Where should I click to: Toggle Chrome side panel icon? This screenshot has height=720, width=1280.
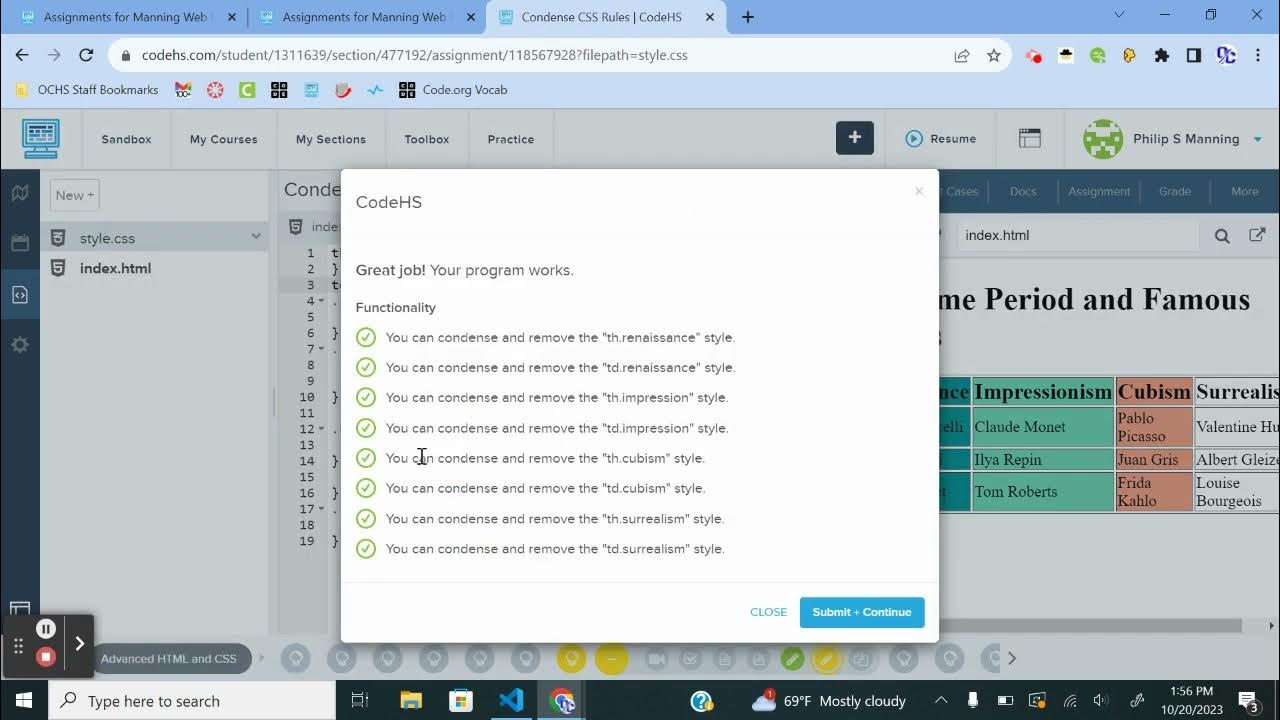pos(1193,56)
